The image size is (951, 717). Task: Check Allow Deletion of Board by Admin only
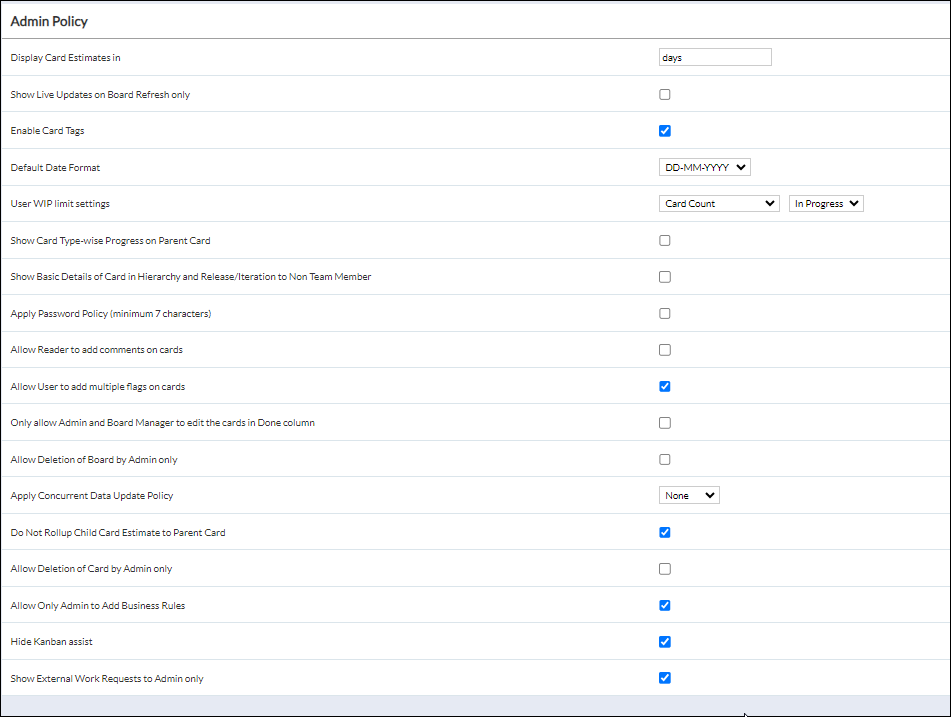665,459
